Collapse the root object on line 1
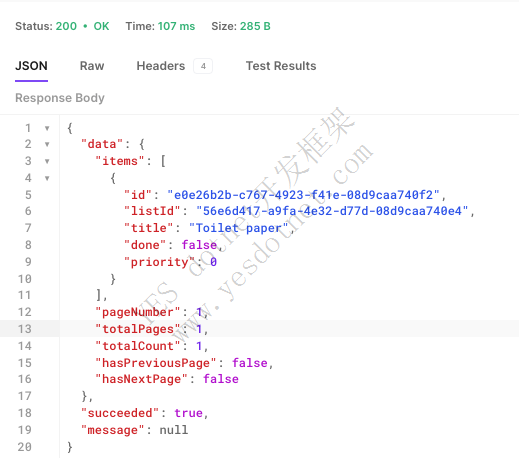The width and height of the screenshot is (519, 465). pos(47,128)
